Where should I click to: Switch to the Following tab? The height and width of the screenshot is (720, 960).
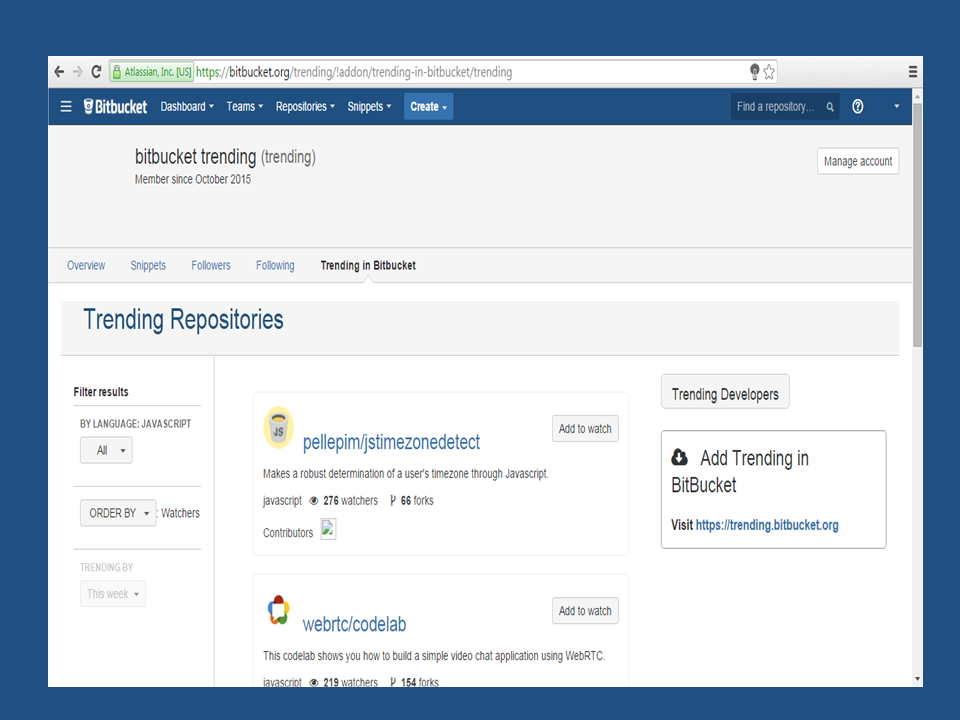[x=275, y=265]
